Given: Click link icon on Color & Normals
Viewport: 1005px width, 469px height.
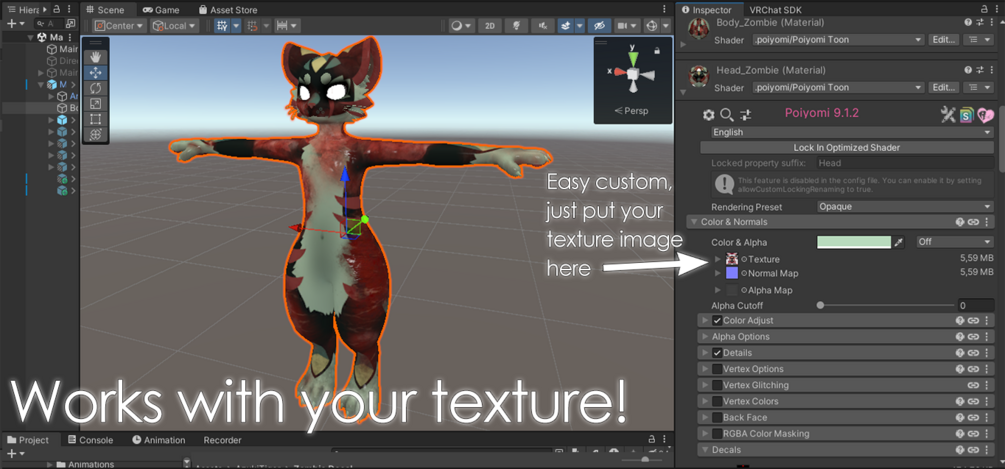Looking at the screenshot, I should tap(973, 222).
